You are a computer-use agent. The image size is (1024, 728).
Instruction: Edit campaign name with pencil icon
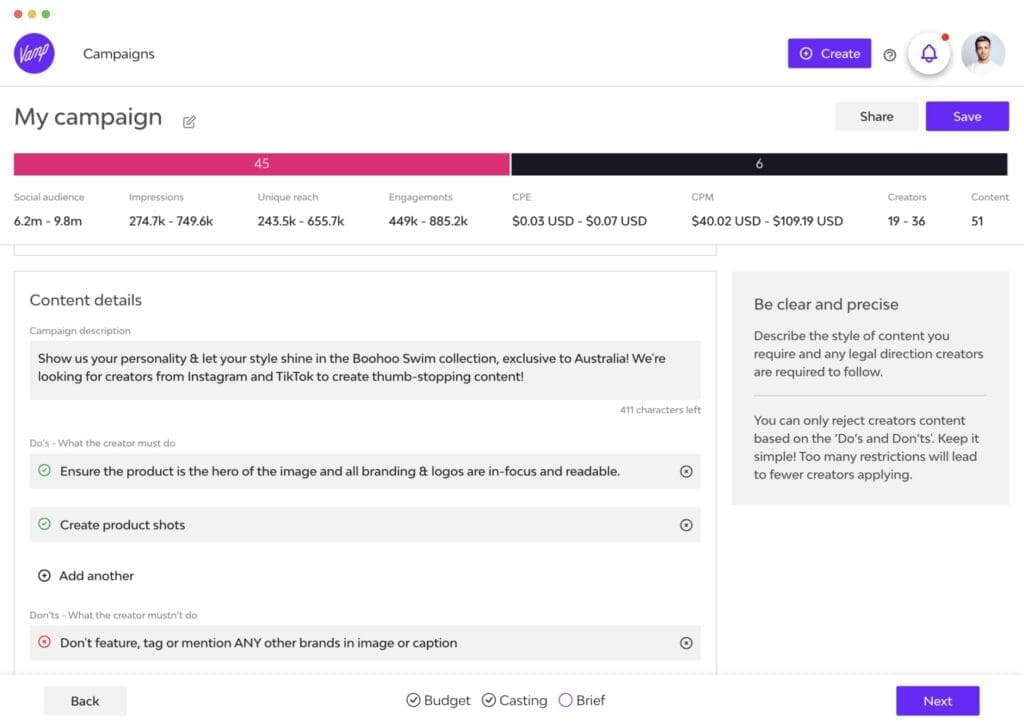189,122
